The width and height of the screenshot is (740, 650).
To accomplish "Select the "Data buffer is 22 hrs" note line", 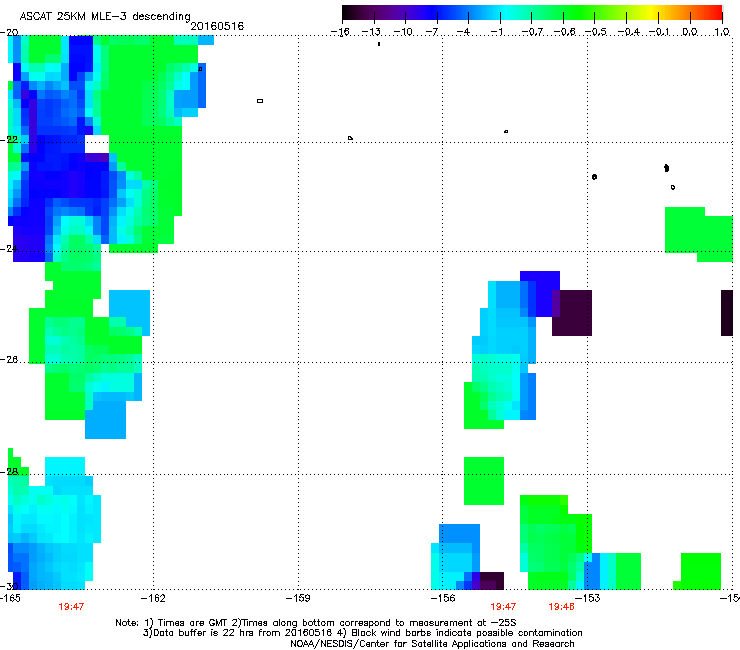I will click(362, 633).
